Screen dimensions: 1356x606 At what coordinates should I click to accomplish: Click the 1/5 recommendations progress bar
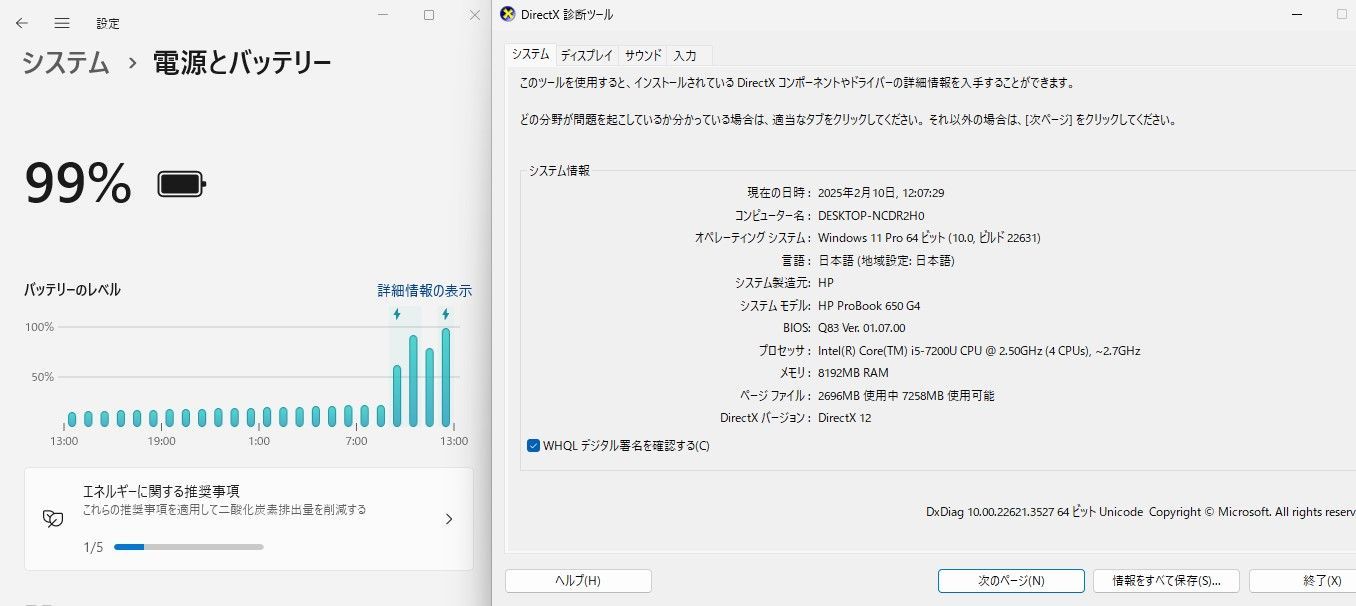pos(189,547)
